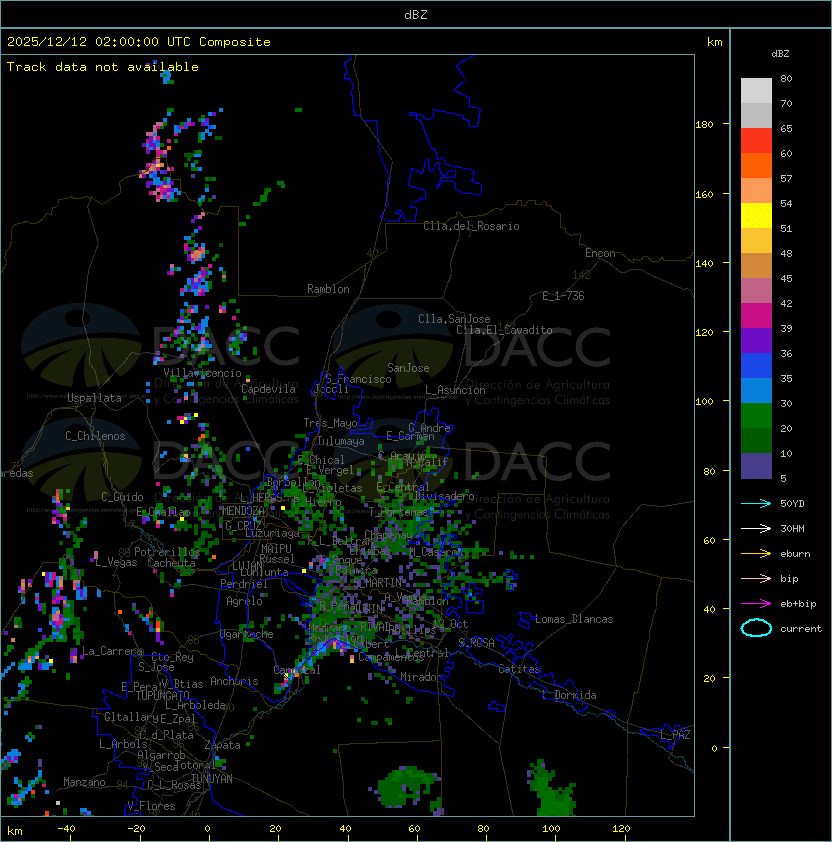Click the 120 km mark on the horizontal axis

(621, 829)
